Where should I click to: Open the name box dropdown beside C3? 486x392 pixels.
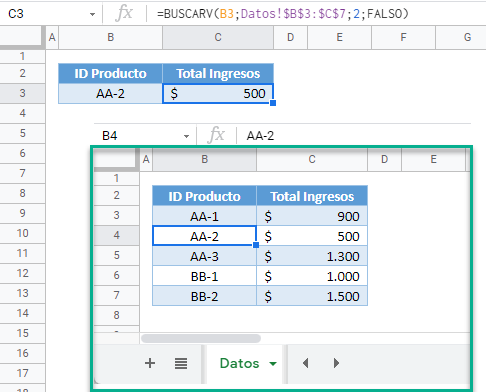[x=92, y=14]
